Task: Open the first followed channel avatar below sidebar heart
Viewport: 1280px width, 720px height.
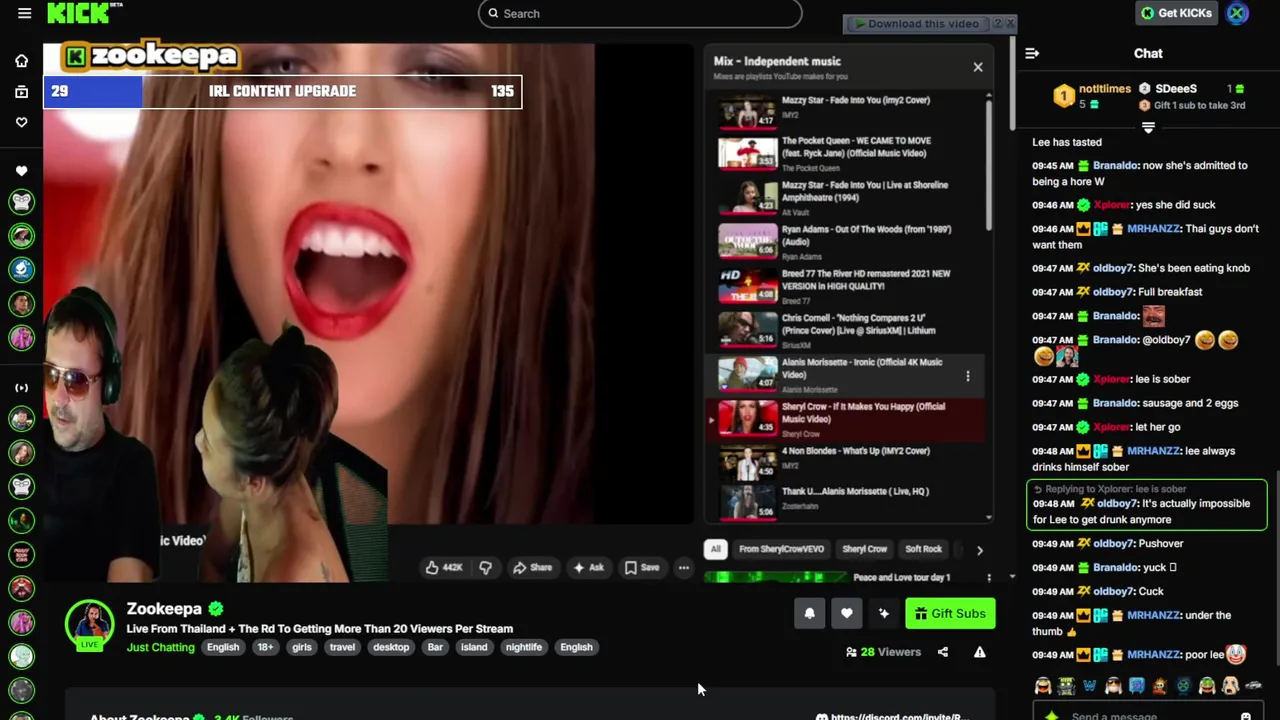Action: 21,202
